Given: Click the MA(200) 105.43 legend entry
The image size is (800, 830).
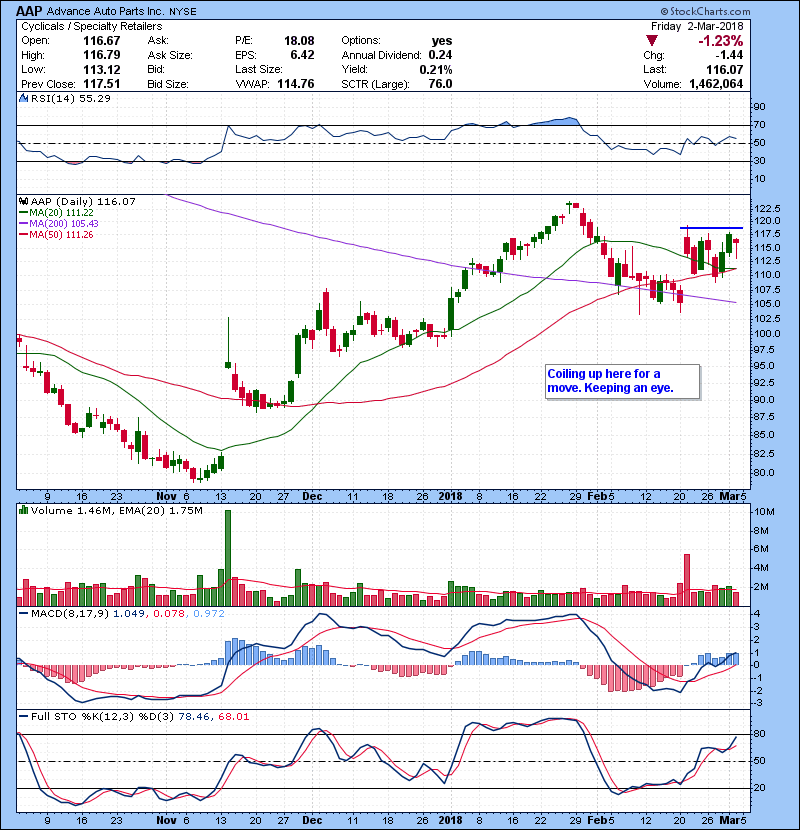Looking at the screenshot, I should (x=59, y=223).
